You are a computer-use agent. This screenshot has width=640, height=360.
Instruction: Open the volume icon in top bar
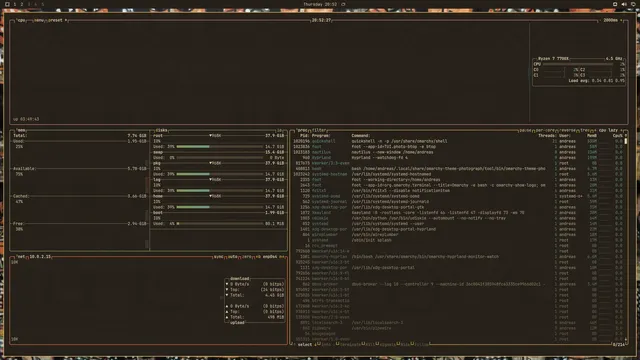pyautogui.click(x=624, y=4)
